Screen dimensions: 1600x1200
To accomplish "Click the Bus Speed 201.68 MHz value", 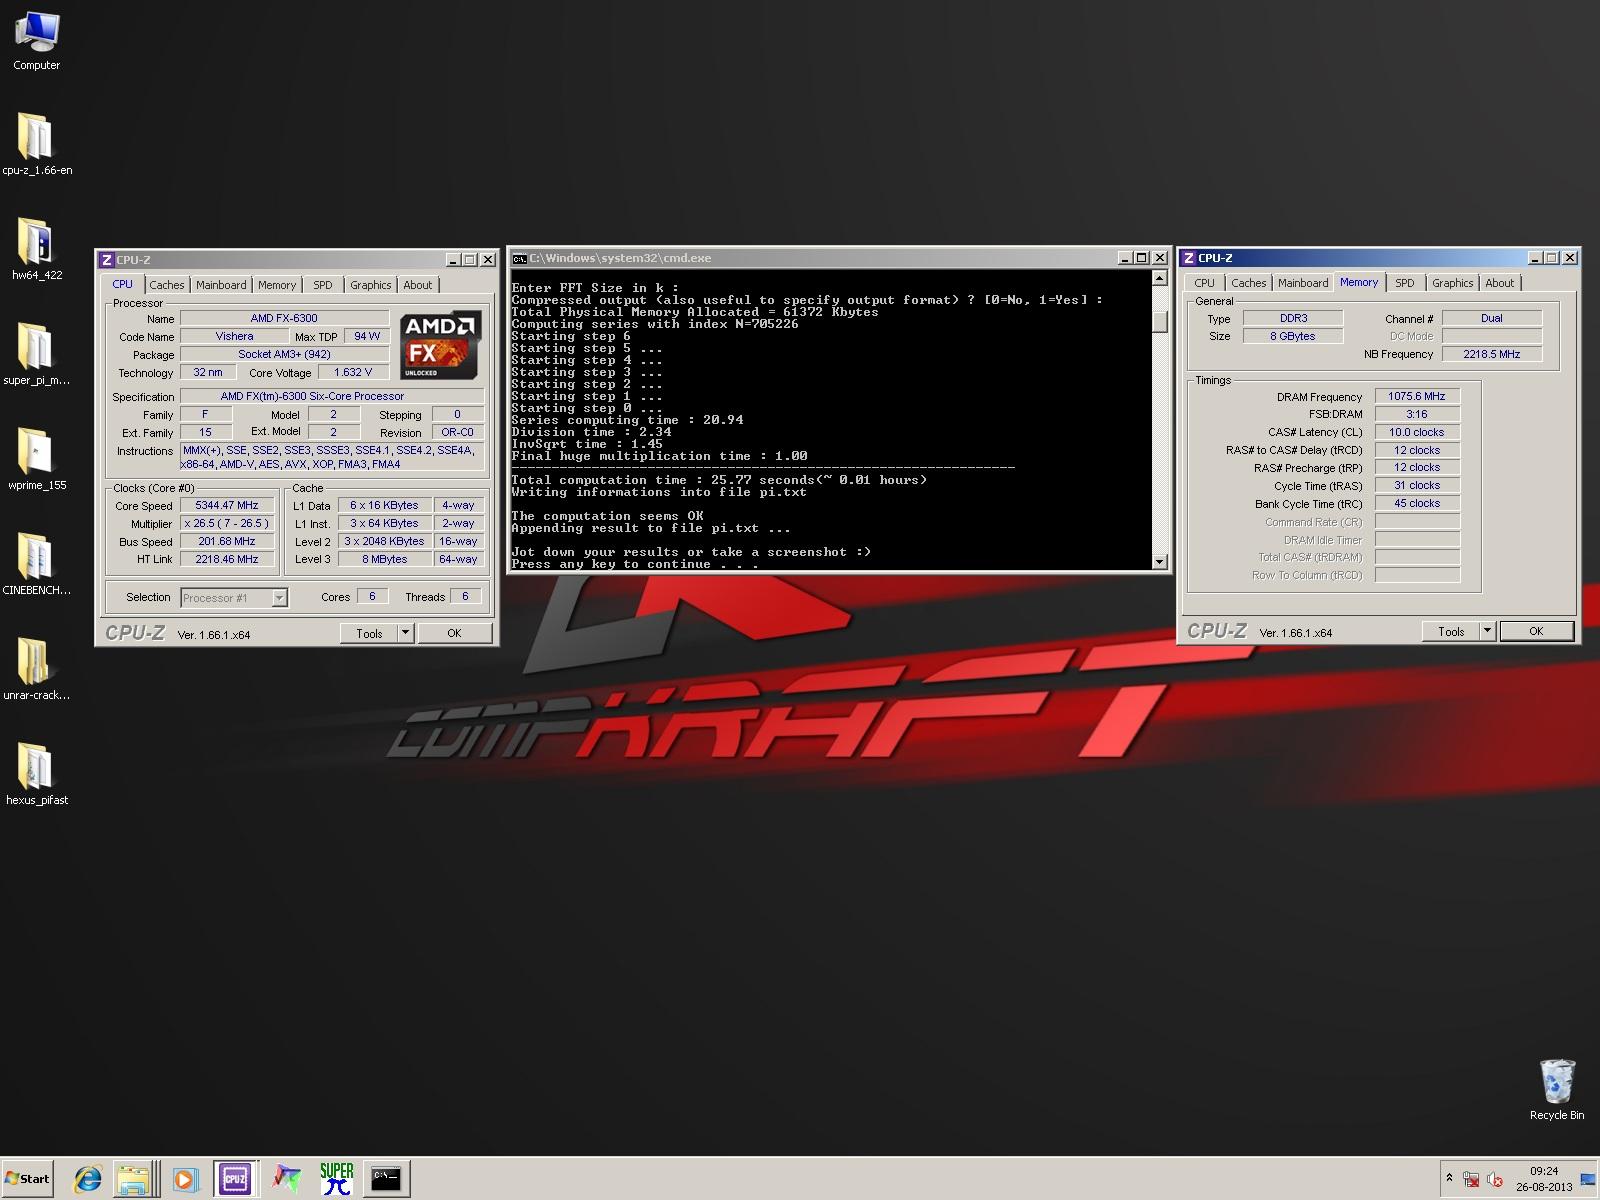I will tap(227, 541).
